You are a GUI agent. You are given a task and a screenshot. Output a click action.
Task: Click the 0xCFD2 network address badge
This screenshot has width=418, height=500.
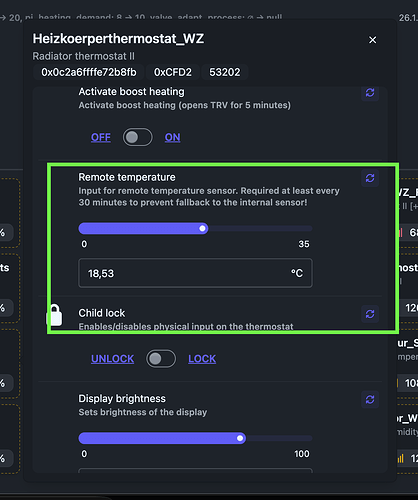[x=173, y=72]
